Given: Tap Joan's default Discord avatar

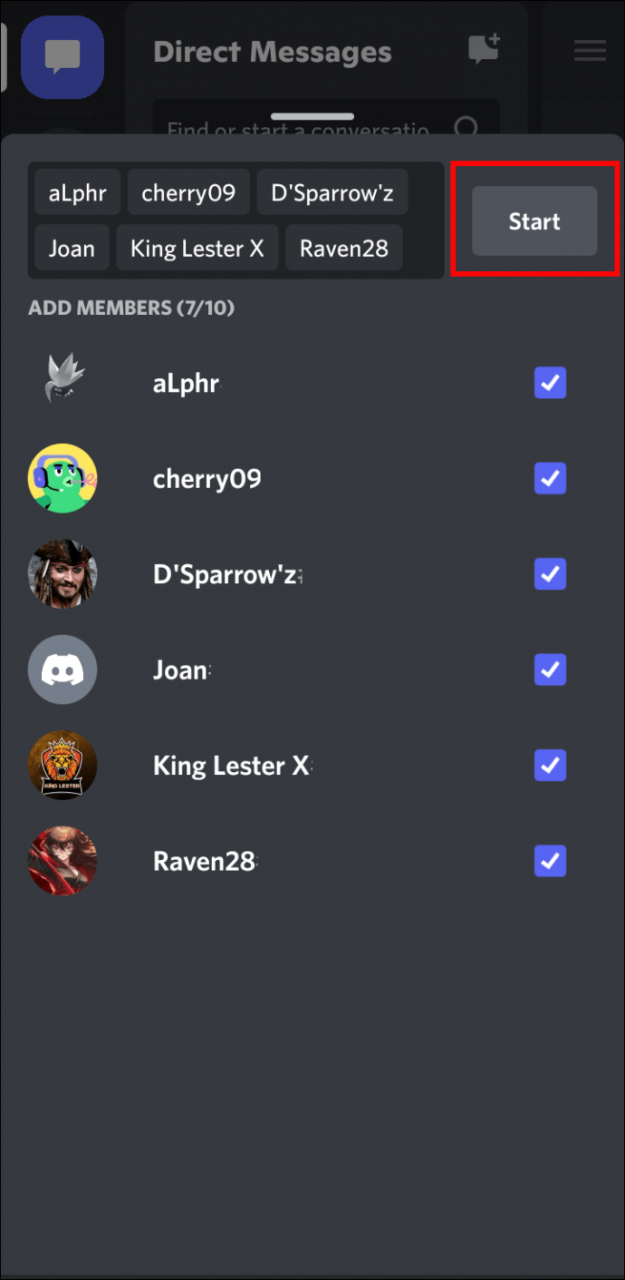Looking at the screenshot, I should coord(62,670).
